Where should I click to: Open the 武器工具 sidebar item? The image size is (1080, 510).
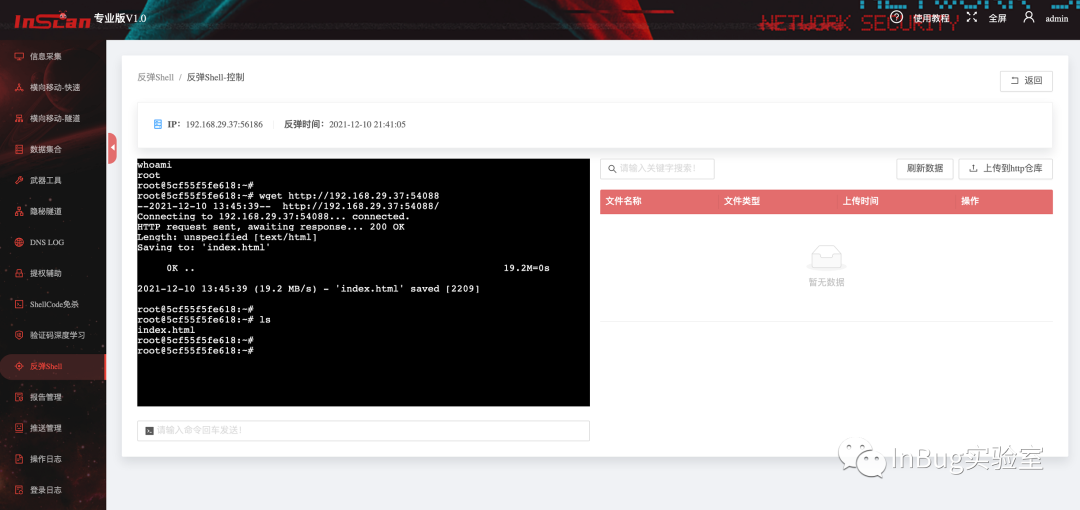[52, 181]
